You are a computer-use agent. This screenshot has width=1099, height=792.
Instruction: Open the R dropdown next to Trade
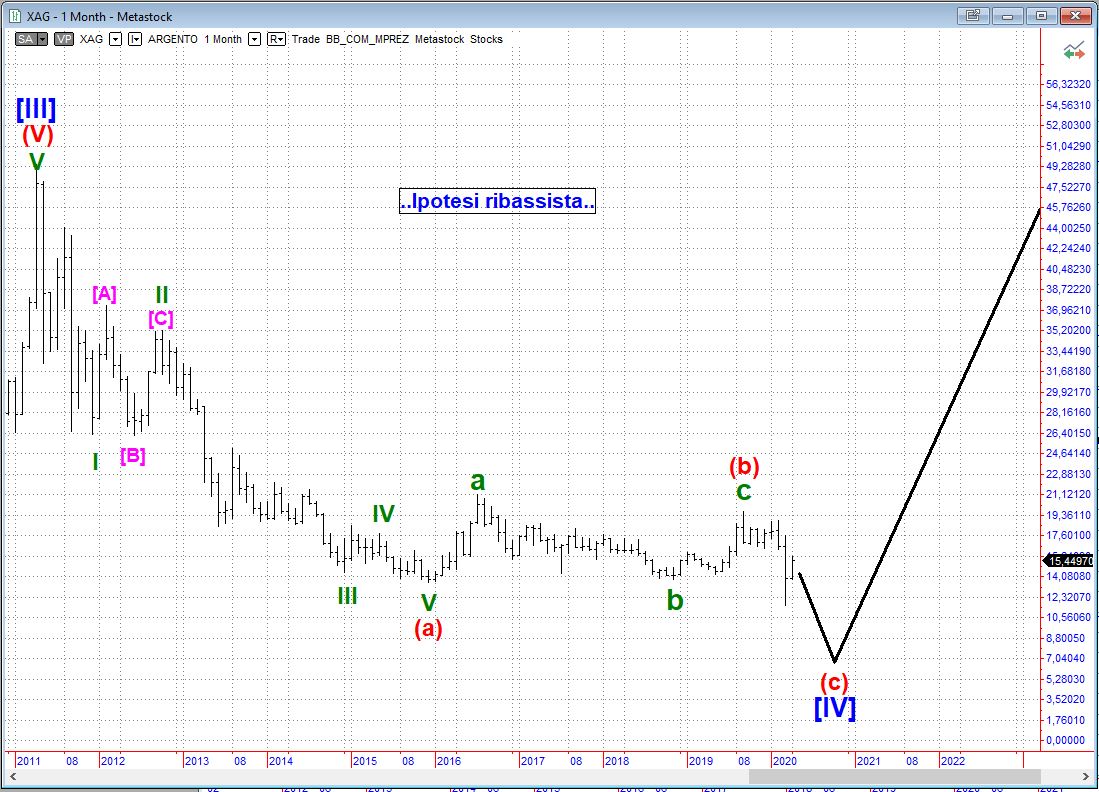click(x=276, y=39)
